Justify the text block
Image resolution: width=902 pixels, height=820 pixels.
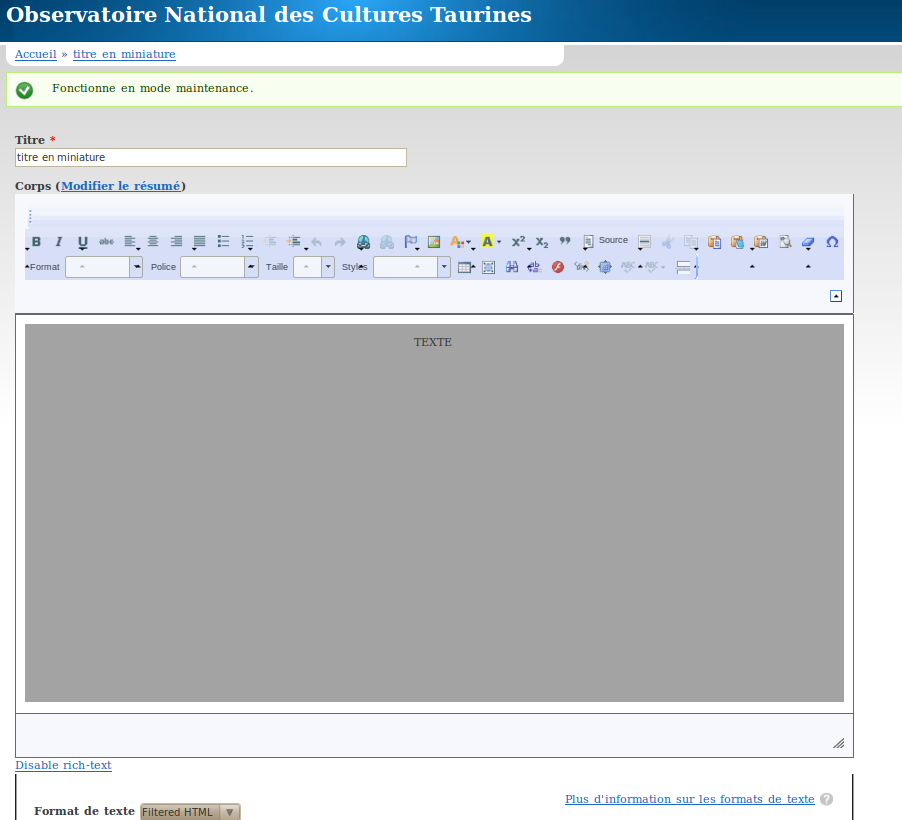[x=200, y=242]
